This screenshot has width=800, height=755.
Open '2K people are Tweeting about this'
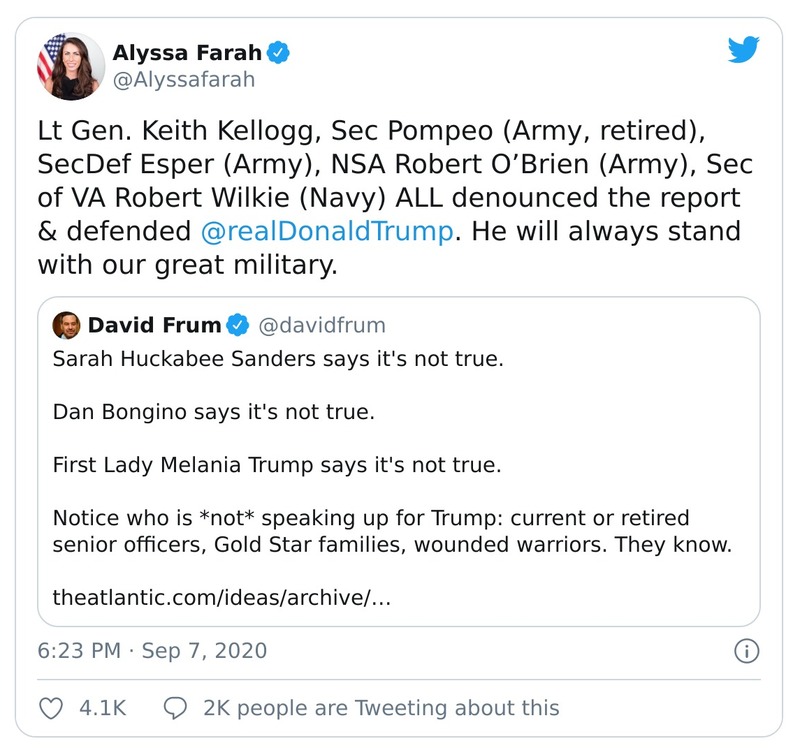[380, 708]
